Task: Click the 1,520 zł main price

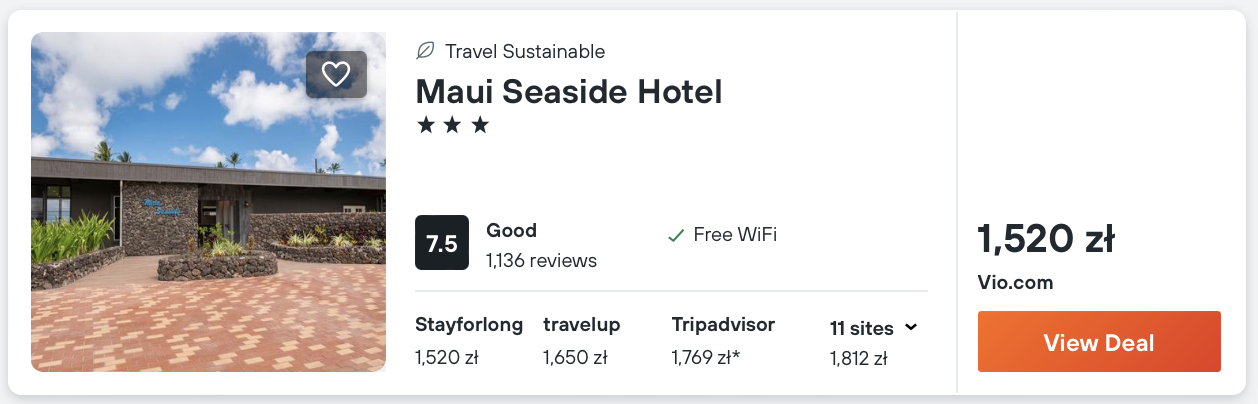Action: pyautogui.click(x=1046, y=239)
